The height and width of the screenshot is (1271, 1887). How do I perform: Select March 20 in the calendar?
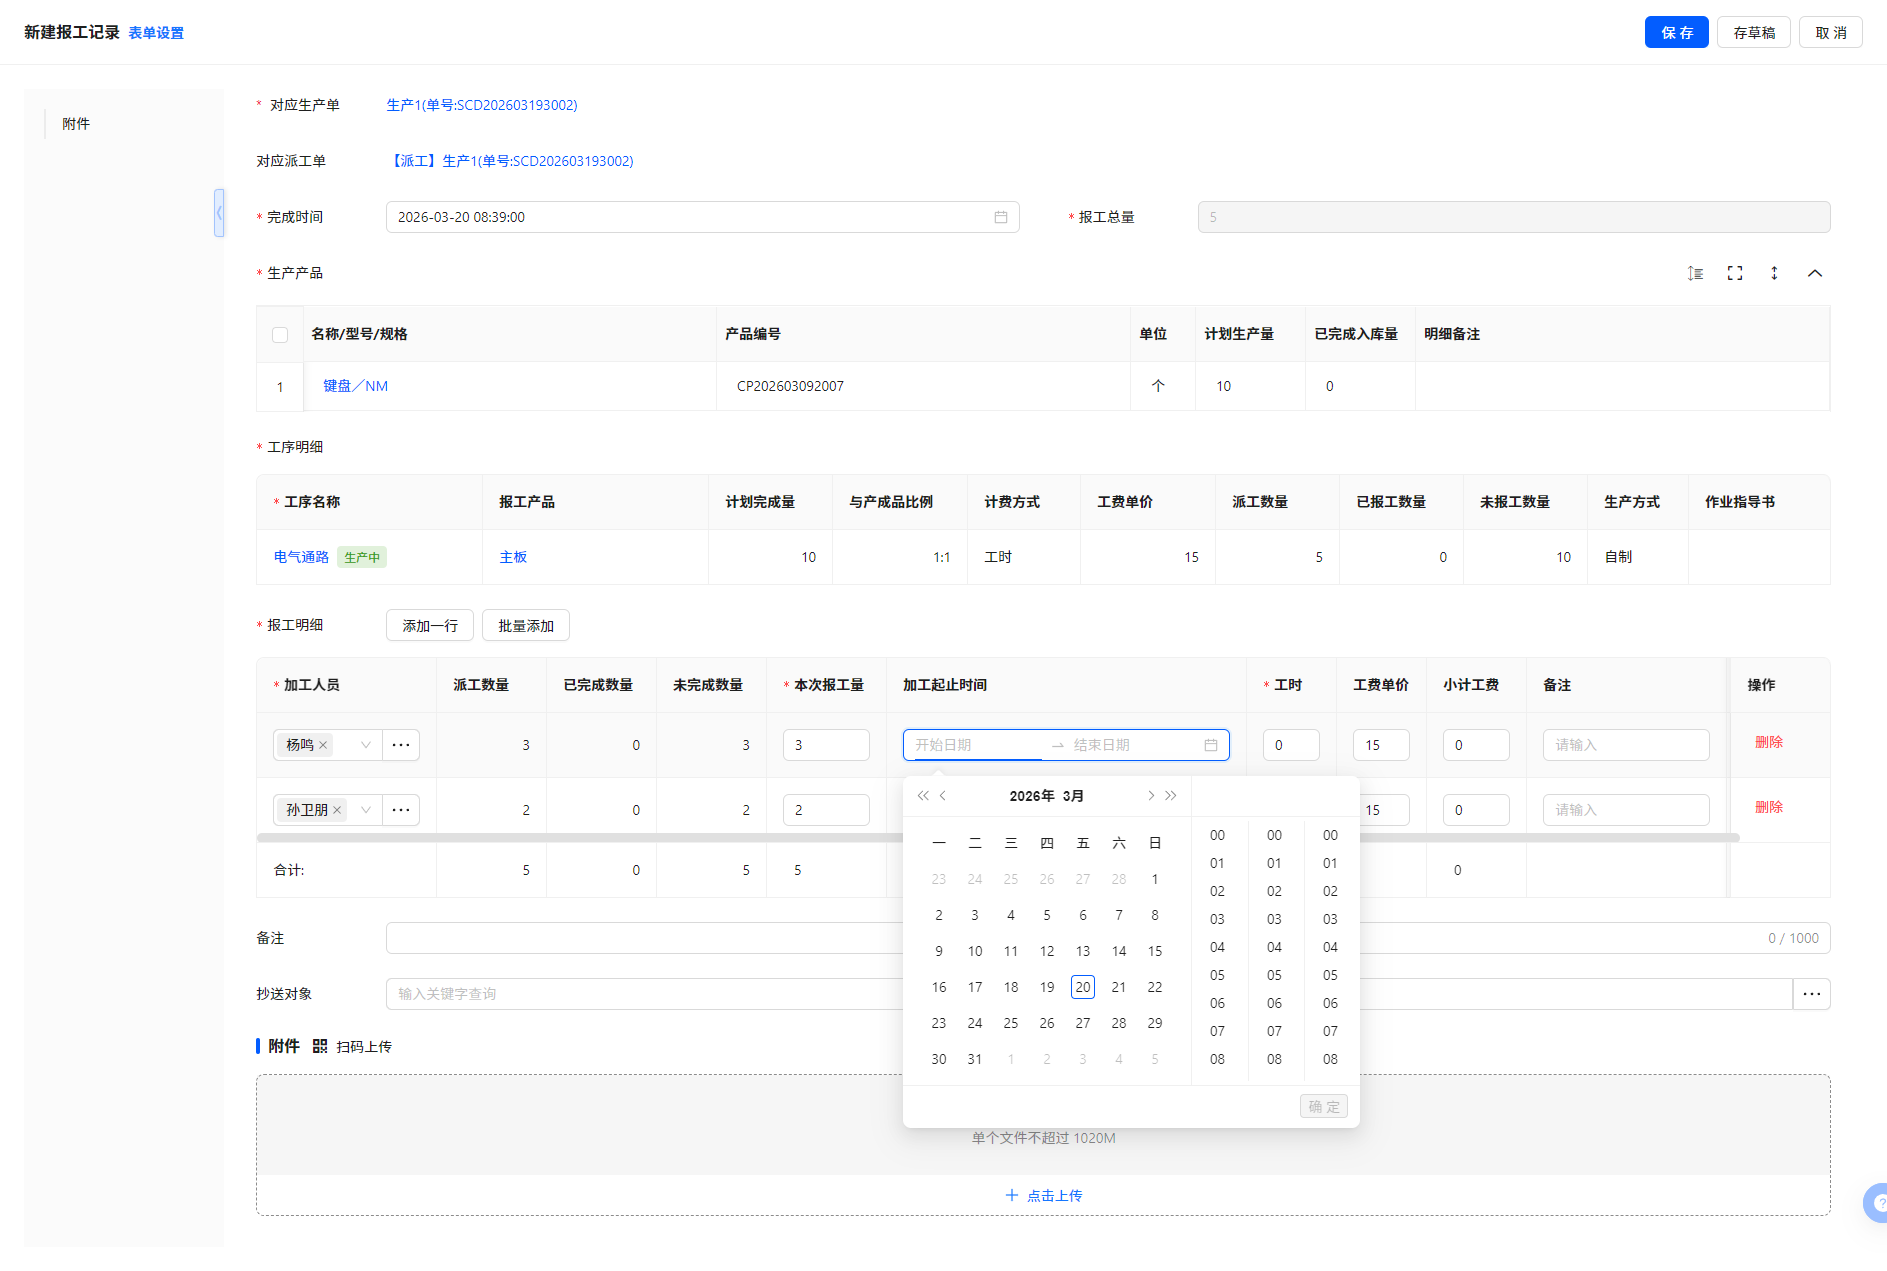(x=1082, y=987)
